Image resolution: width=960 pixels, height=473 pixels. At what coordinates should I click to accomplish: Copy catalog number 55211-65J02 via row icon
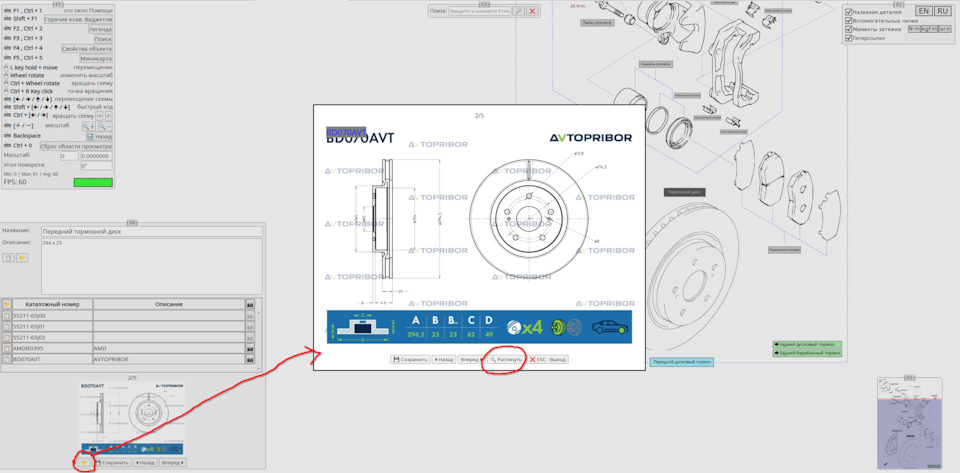[x=7, y=337]
